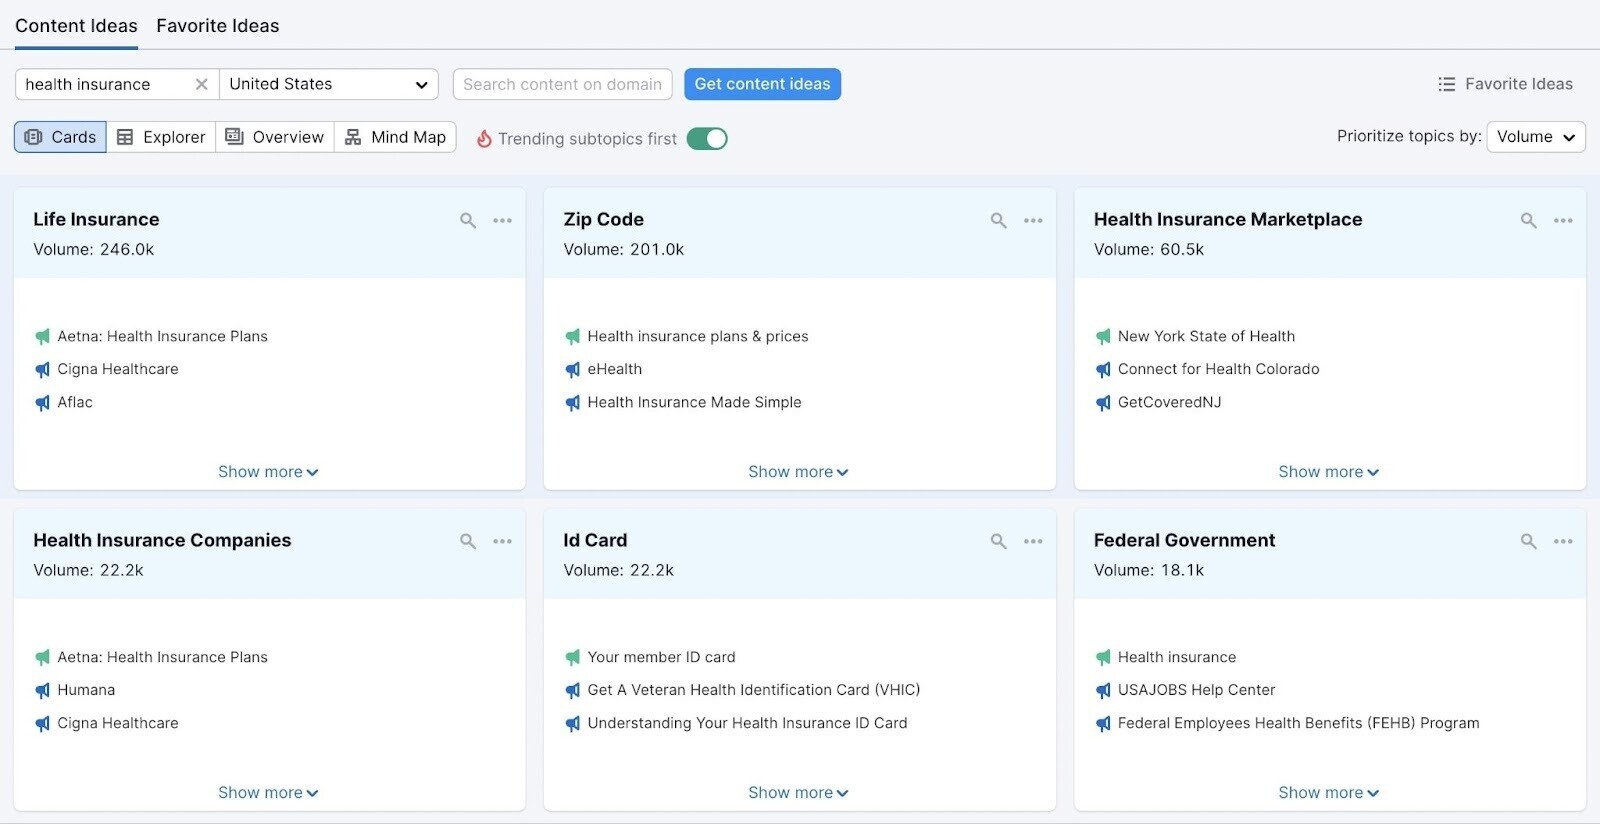Click the megaphone icon beside Humana

tap(42, 691)
